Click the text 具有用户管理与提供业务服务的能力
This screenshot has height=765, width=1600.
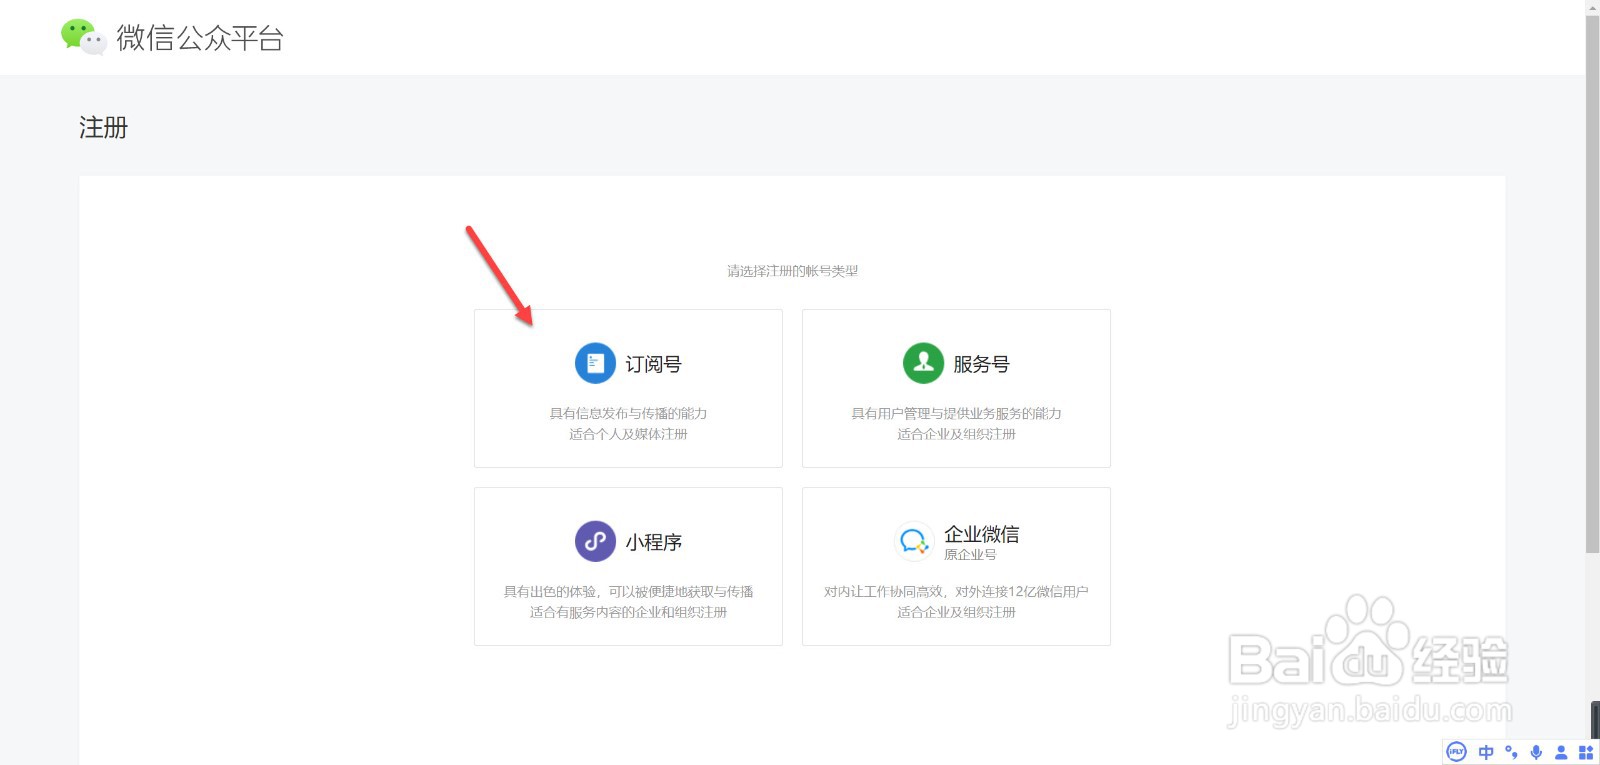(956, 413)
